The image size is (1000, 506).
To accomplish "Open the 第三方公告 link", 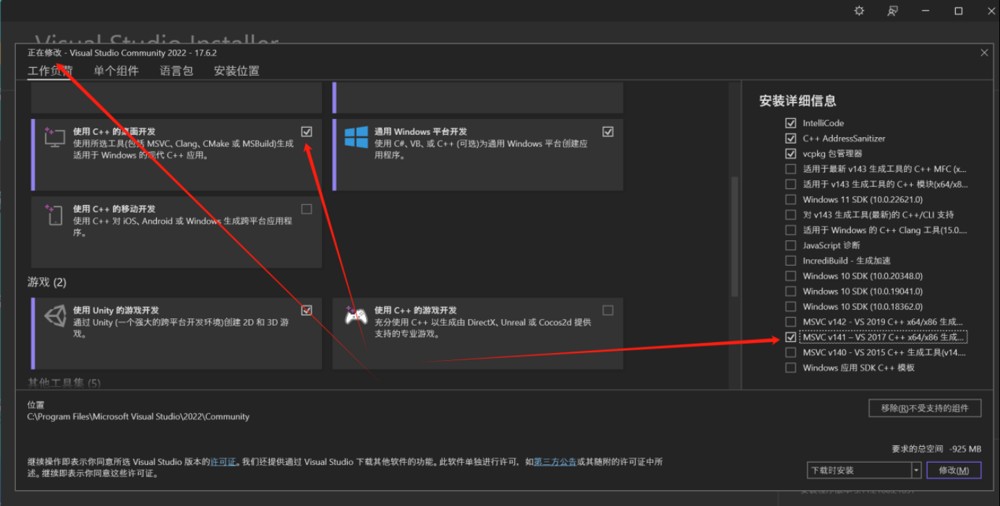I will tap(555, 461).
